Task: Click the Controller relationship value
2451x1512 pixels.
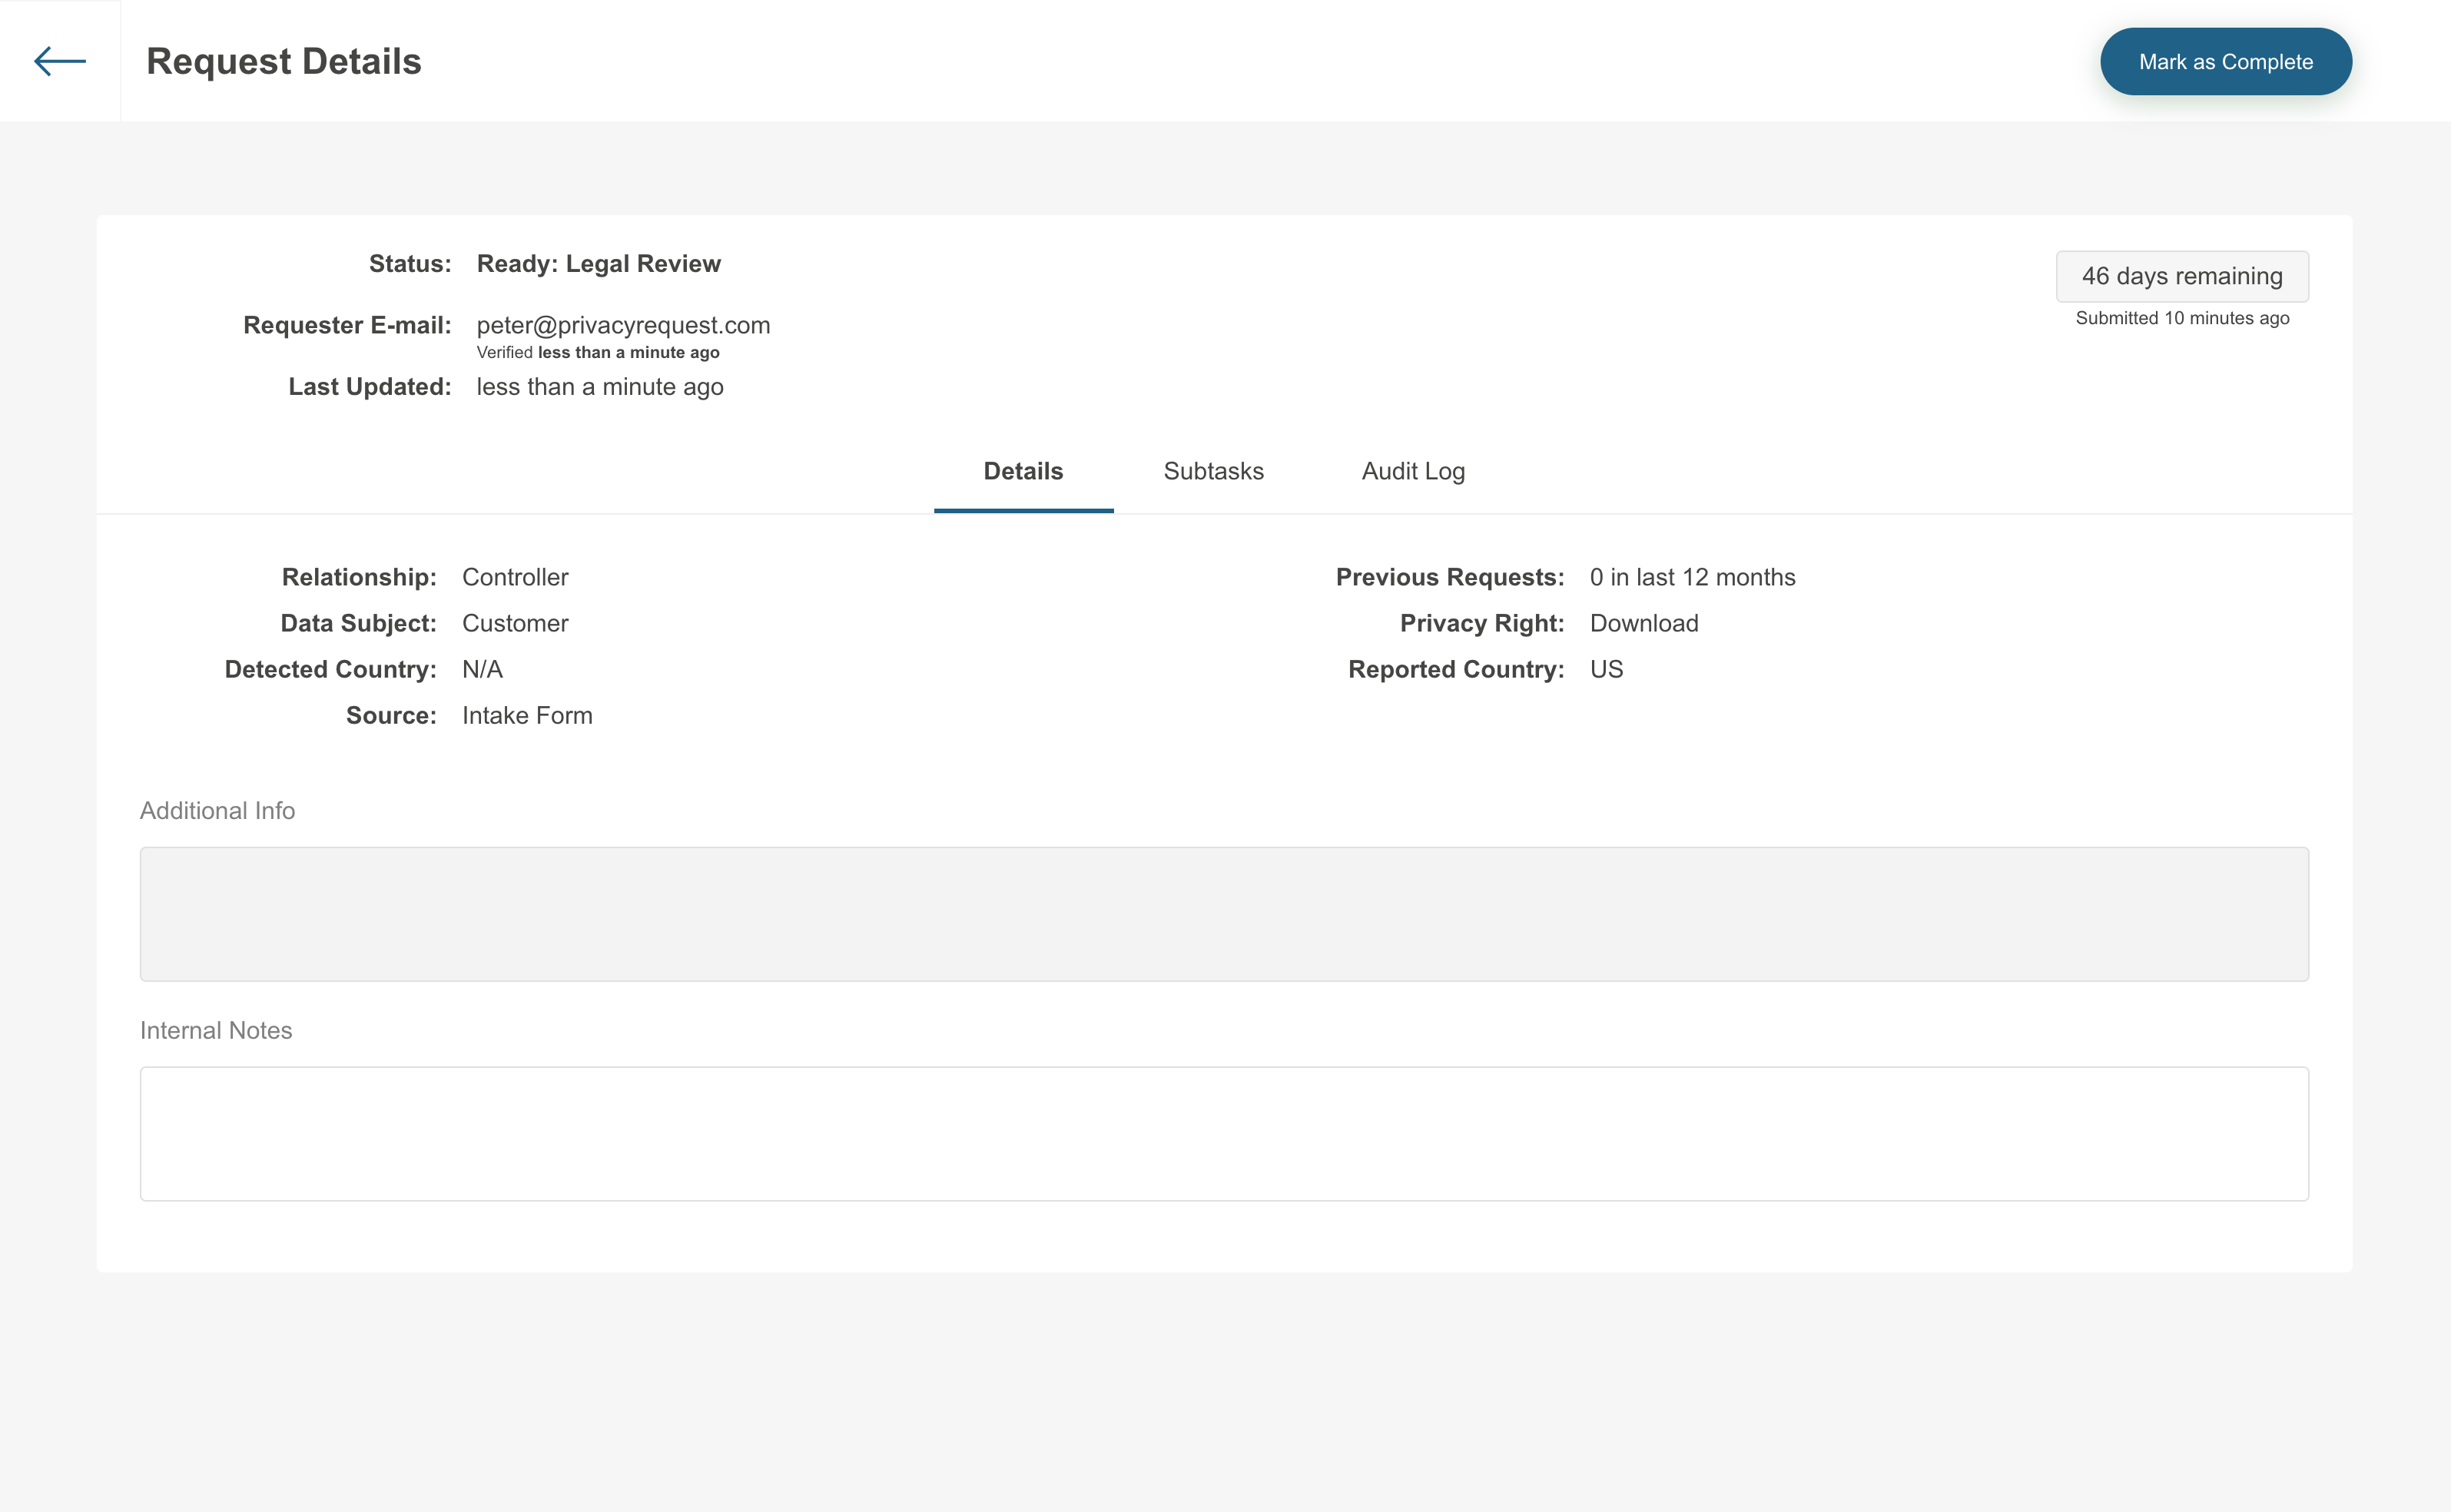Action: click(x=515, y=577)
